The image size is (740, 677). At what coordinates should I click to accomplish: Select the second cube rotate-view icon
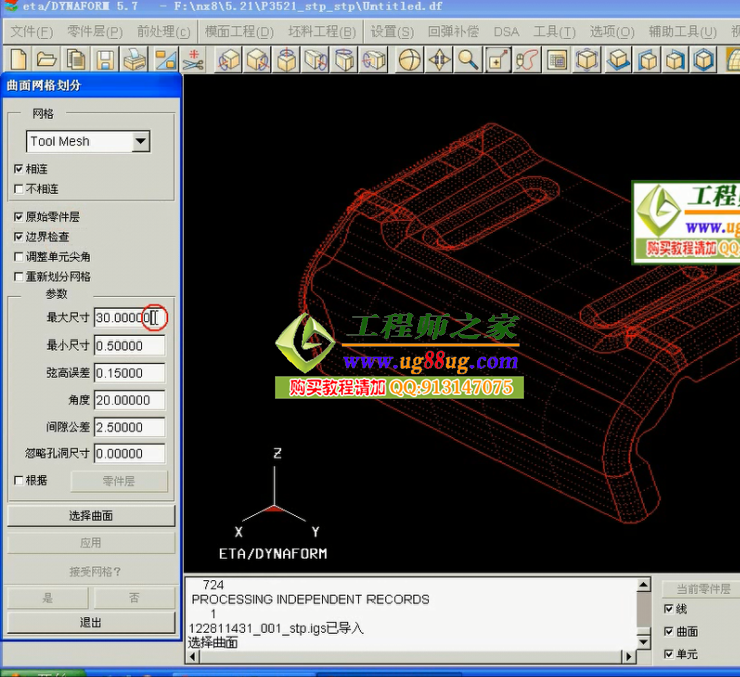coord(258,60)
